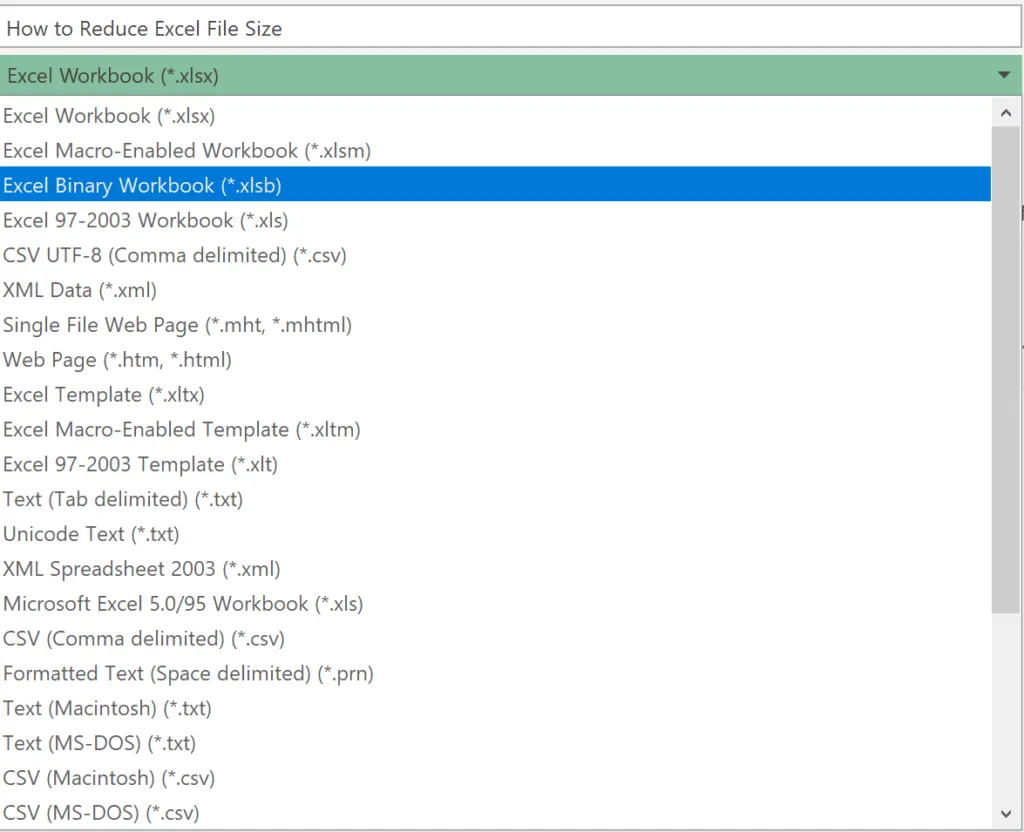Choose Excel Macro-Enabled Template (*.xltm)
Image resolution: width=1024 pixels, height=832 pixels.
coord(496,430)
